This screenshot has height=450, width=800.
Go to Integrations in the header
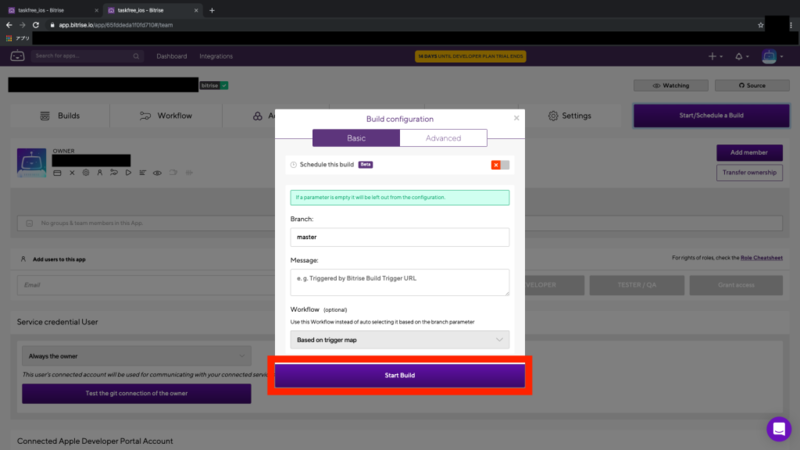[216, 56]
